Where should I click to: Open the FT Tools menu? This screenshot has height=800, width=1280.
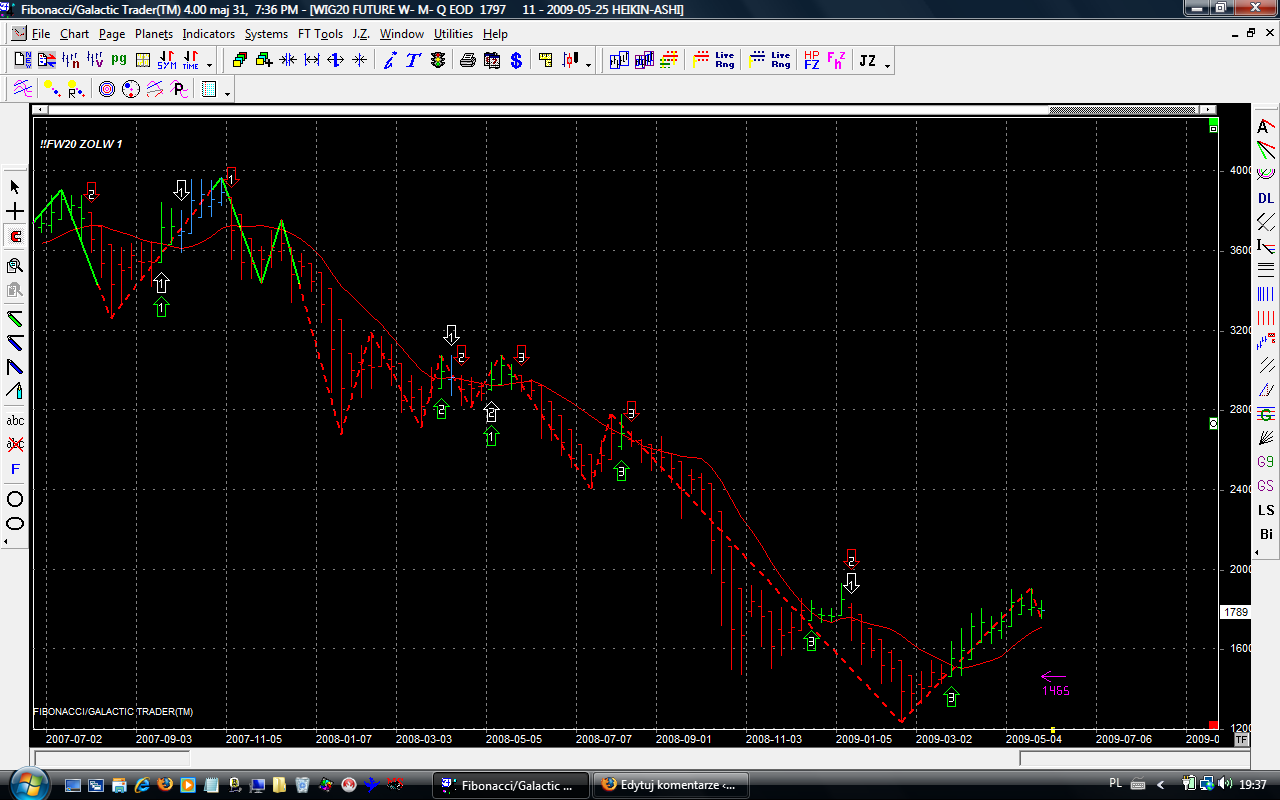pyautogui.click(x=320, y=34)
